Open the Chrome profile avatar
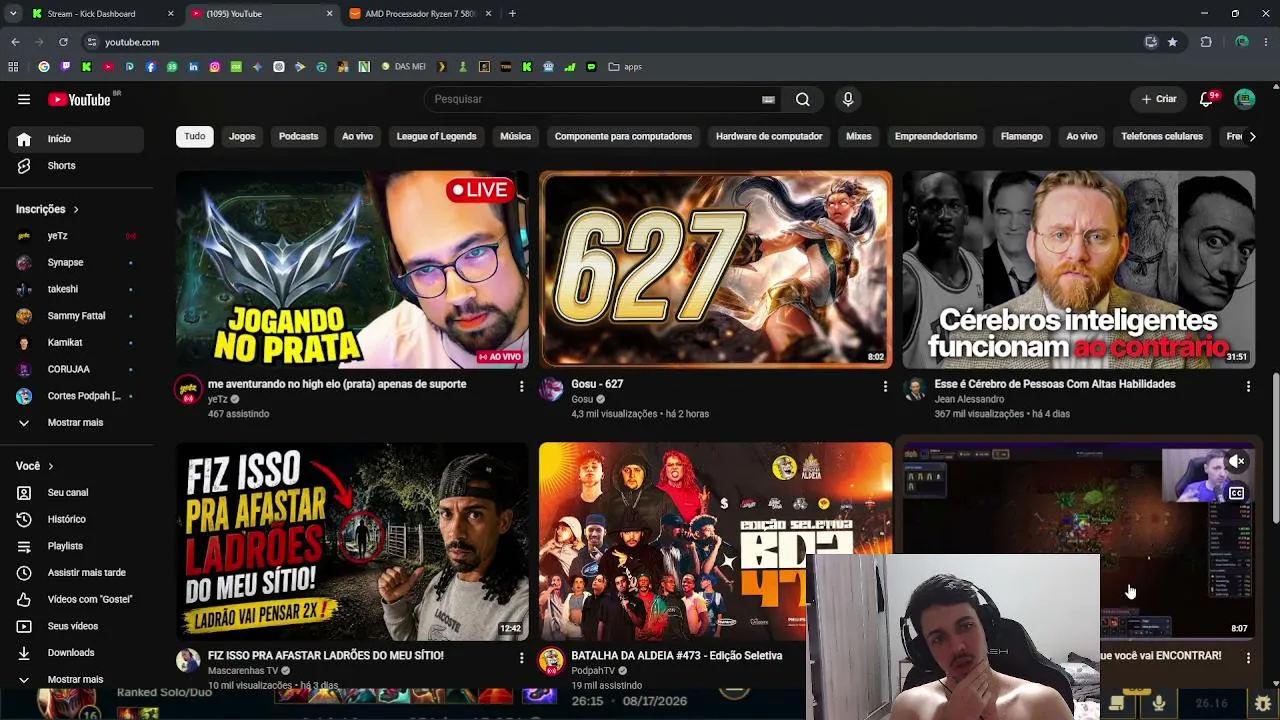The width and height of the screenshot is (1280, 720). click(x=1242, y=42)
